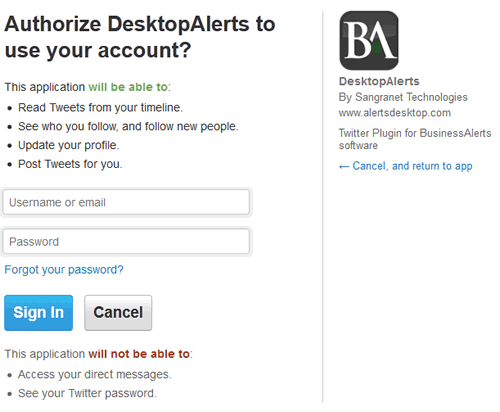Click the Authorize DesktopAlerts heading
The height and width of the screenshot is (412, 500).
(x=140, y=37)
